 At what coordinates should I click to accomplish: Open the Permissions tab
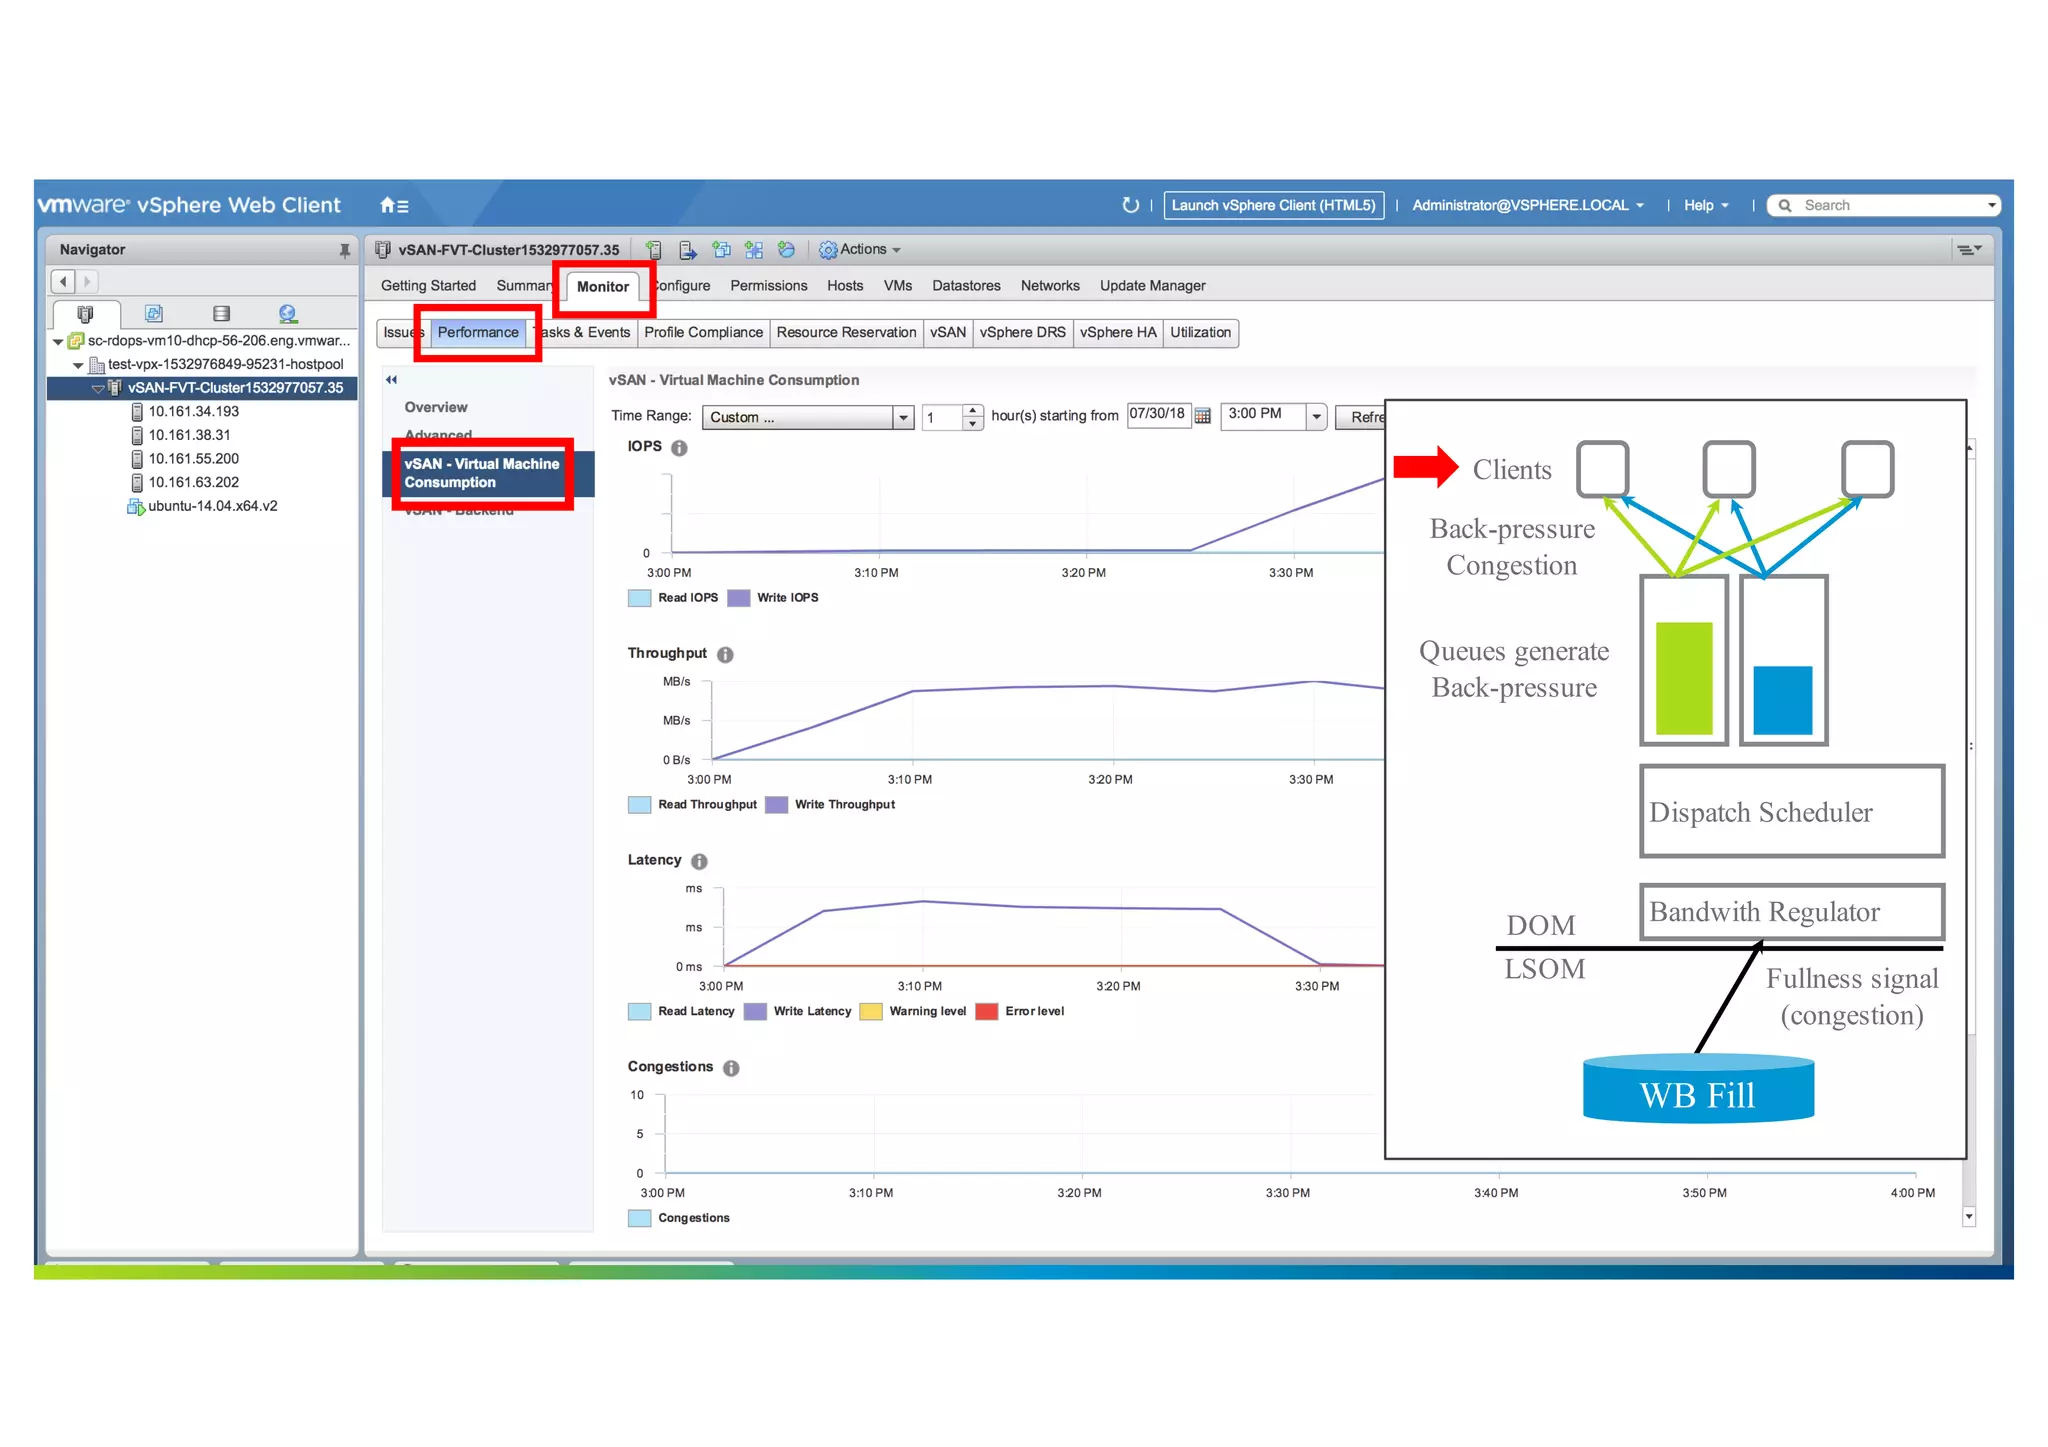[768, 286]
